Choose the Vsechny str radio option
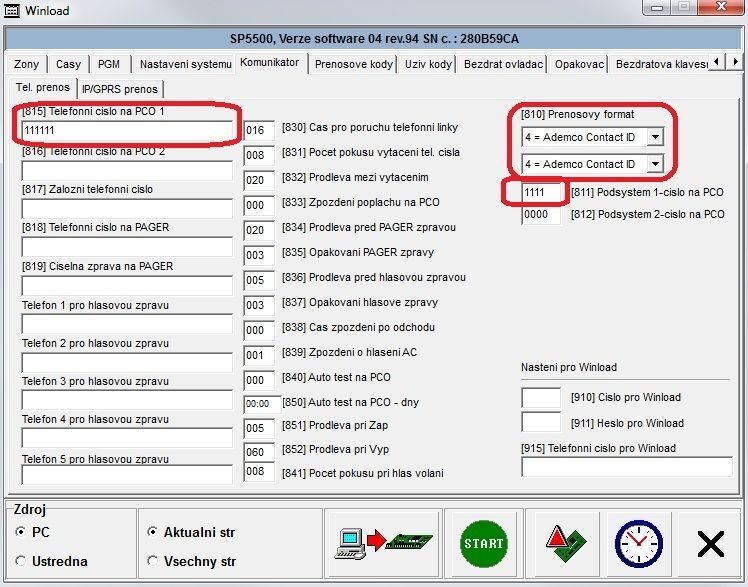The image size is (748, 587). pos(152,561)
